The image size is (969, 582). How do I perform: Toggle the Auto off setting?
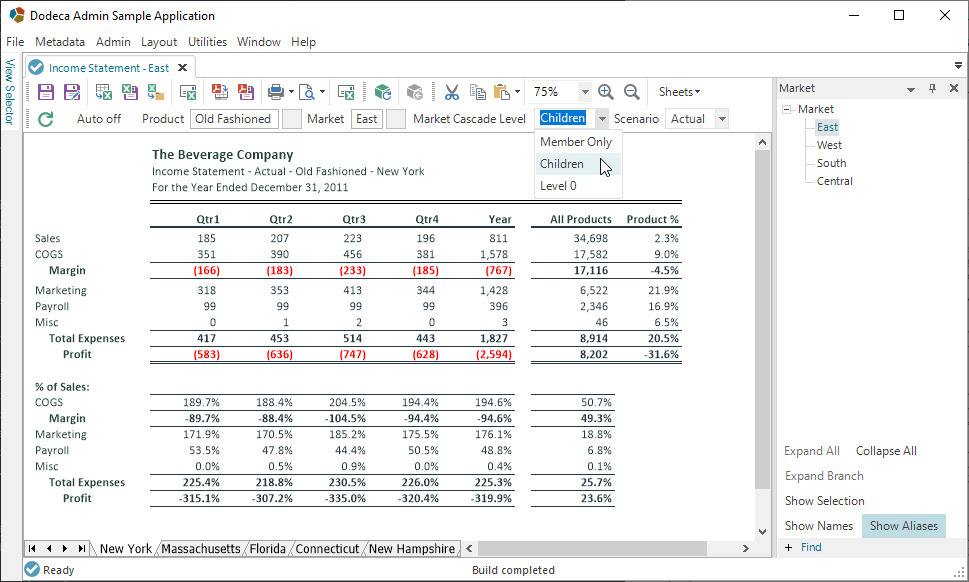coord(99,119)
